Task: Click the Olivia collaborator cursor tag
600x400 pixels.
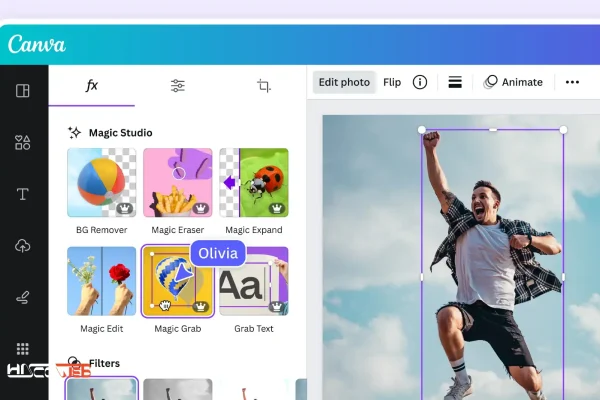Action: pyautogui.click(x=218, y=253)
